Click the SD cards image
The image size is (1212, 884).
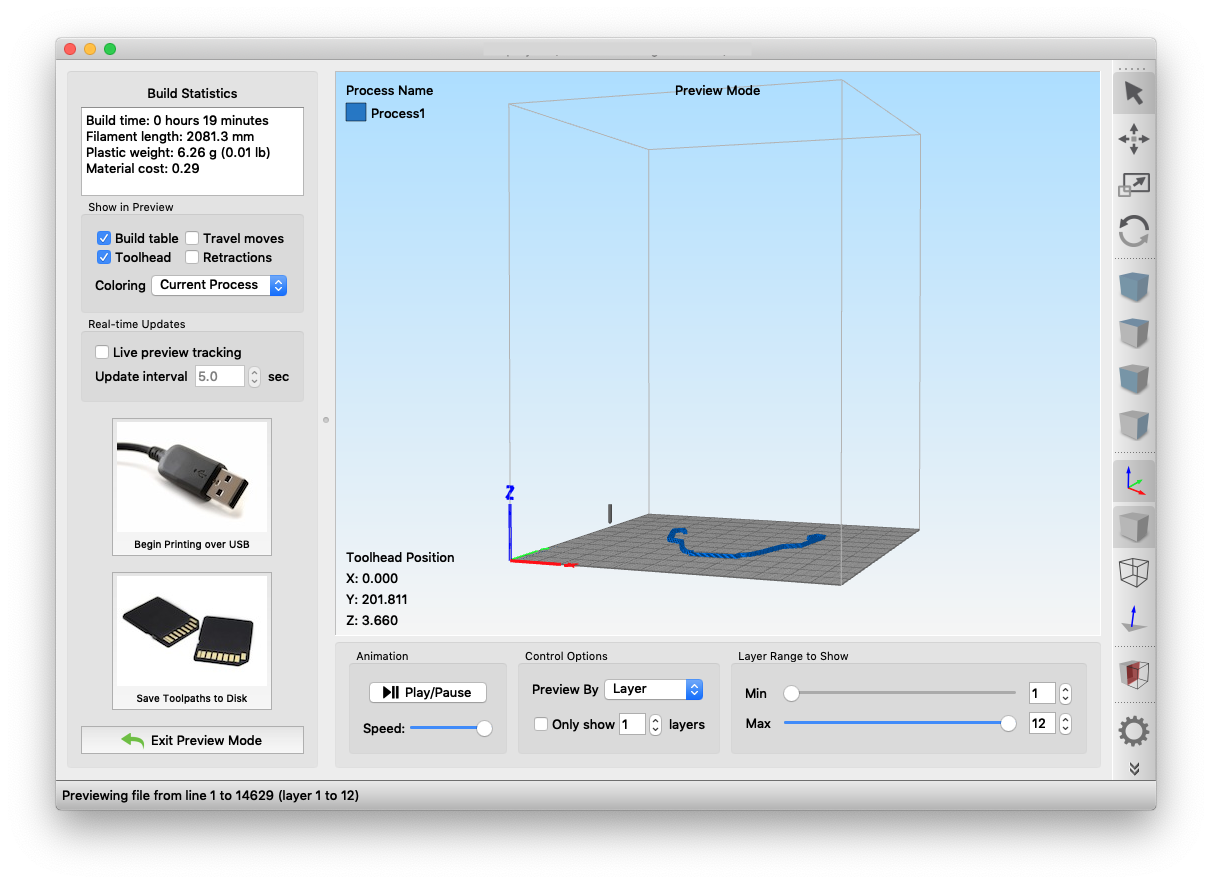(192, 631)
